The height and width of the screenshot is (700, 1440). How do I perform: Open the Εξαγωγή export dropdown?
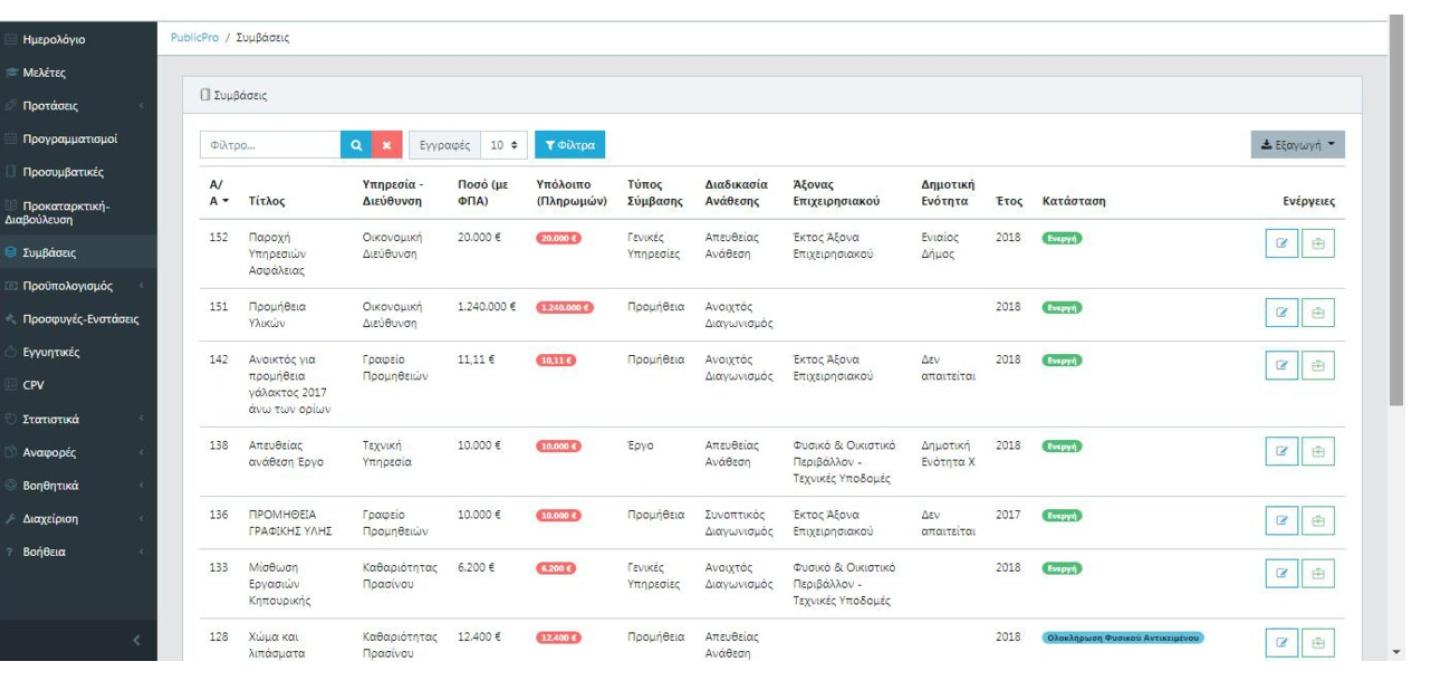pyautogui.click(x=1298, y=145)
